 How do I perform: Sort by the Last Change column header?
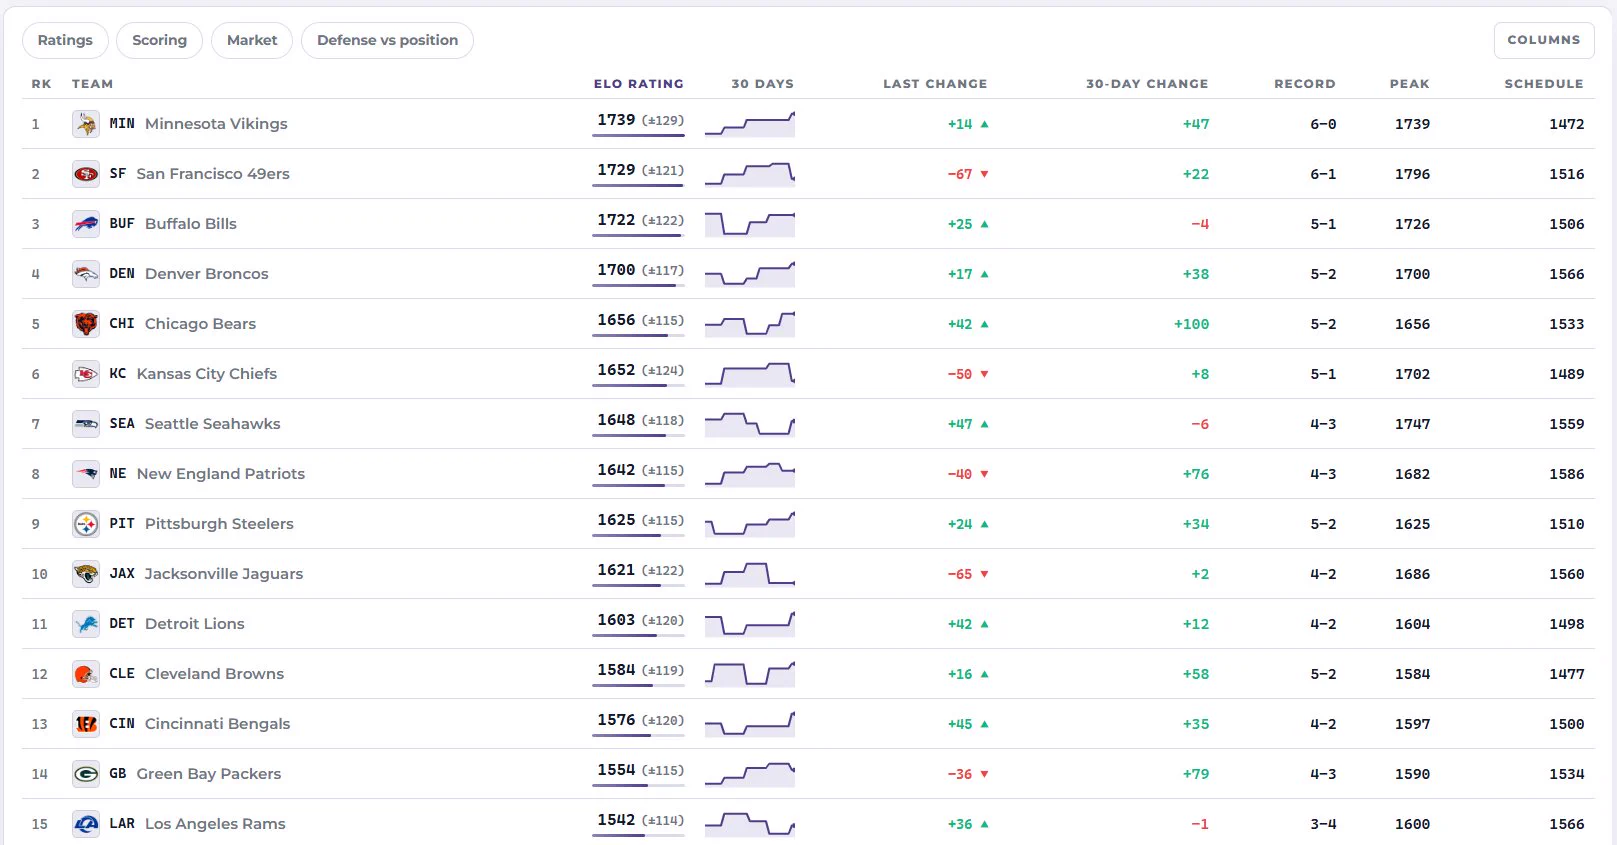(935, 84)
